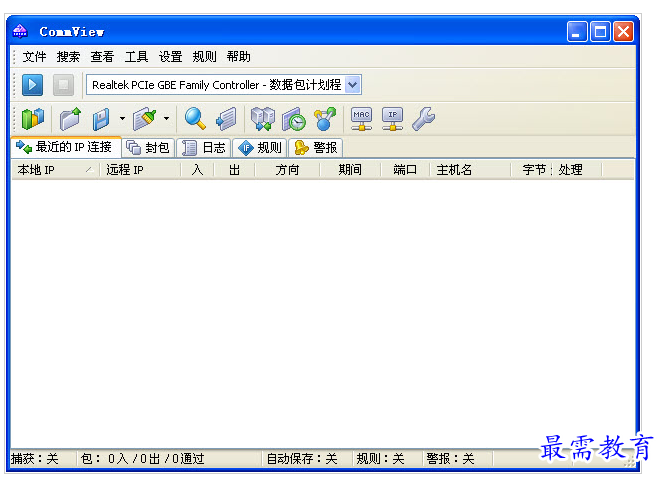Screen dimensions: 662x479
Task: Click the clear broom toolbar icon
Action: tap(144, 119)
